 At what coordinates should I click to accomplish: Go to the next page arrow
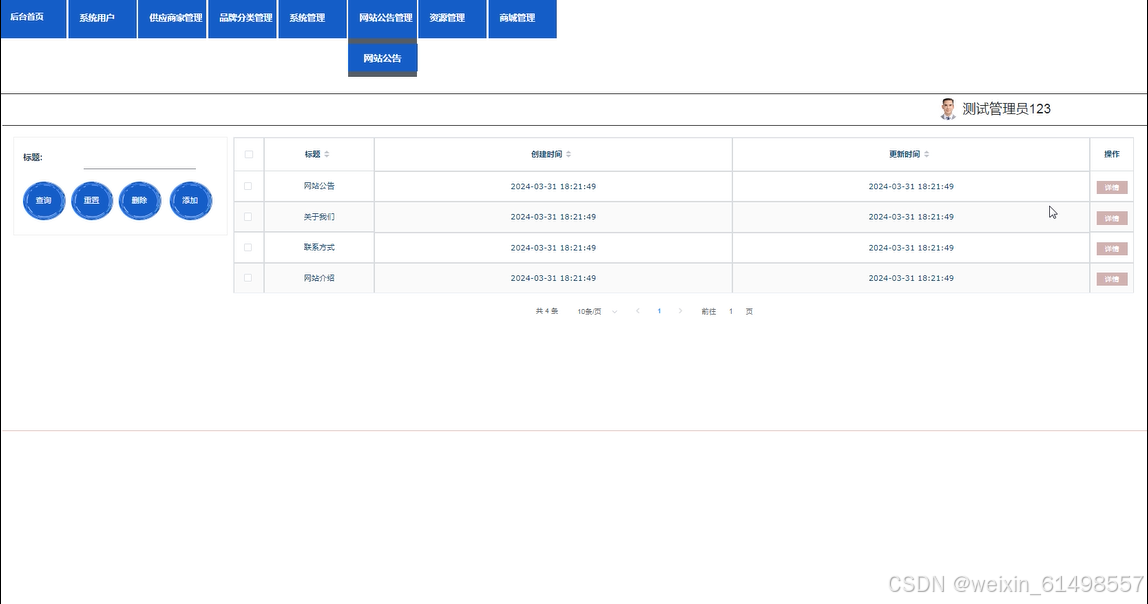[x=680, y=311]
